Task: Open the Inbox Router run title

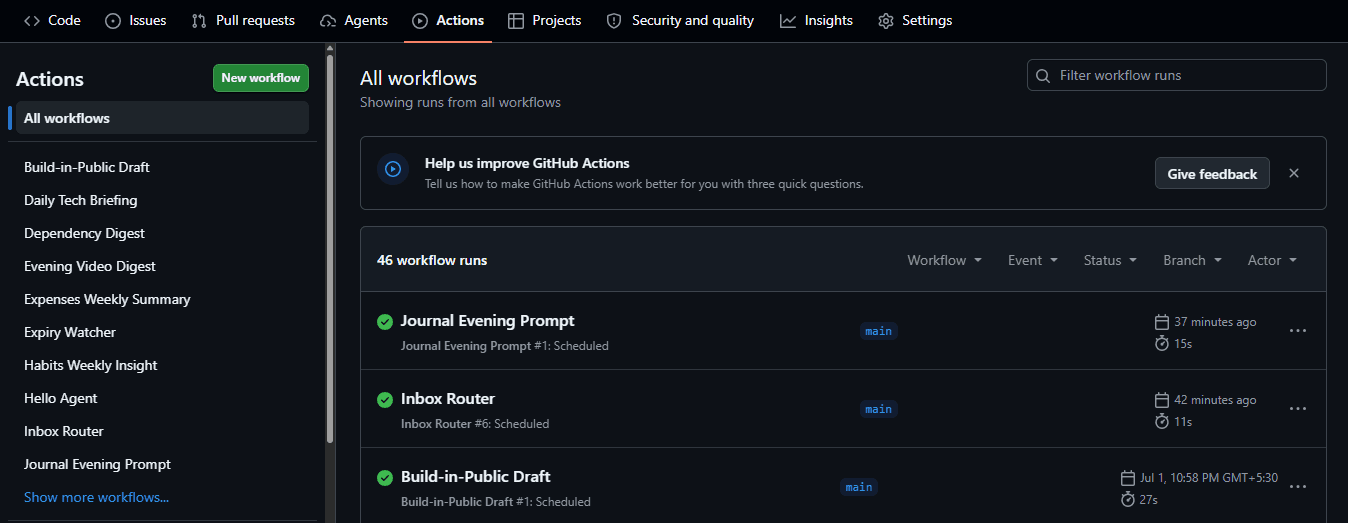Action: tap(448, 399)
